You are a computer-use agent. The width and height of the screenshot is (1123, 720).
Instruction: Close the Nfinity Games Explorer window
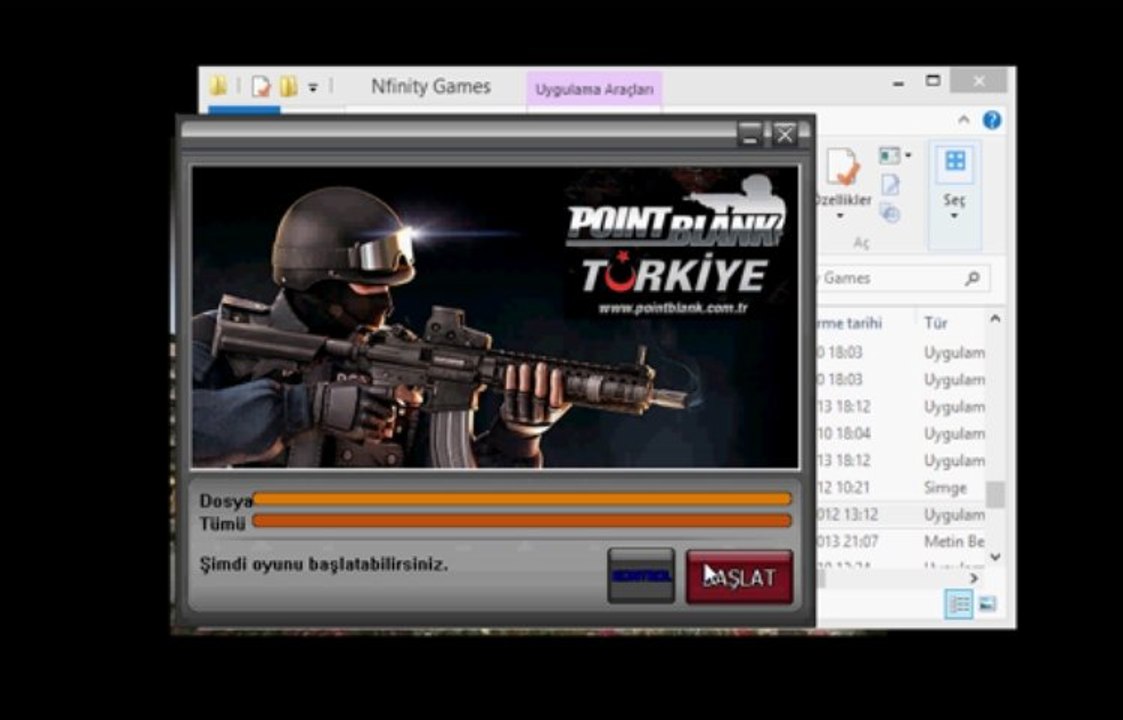pyautogui.click(x=979, y=81)
